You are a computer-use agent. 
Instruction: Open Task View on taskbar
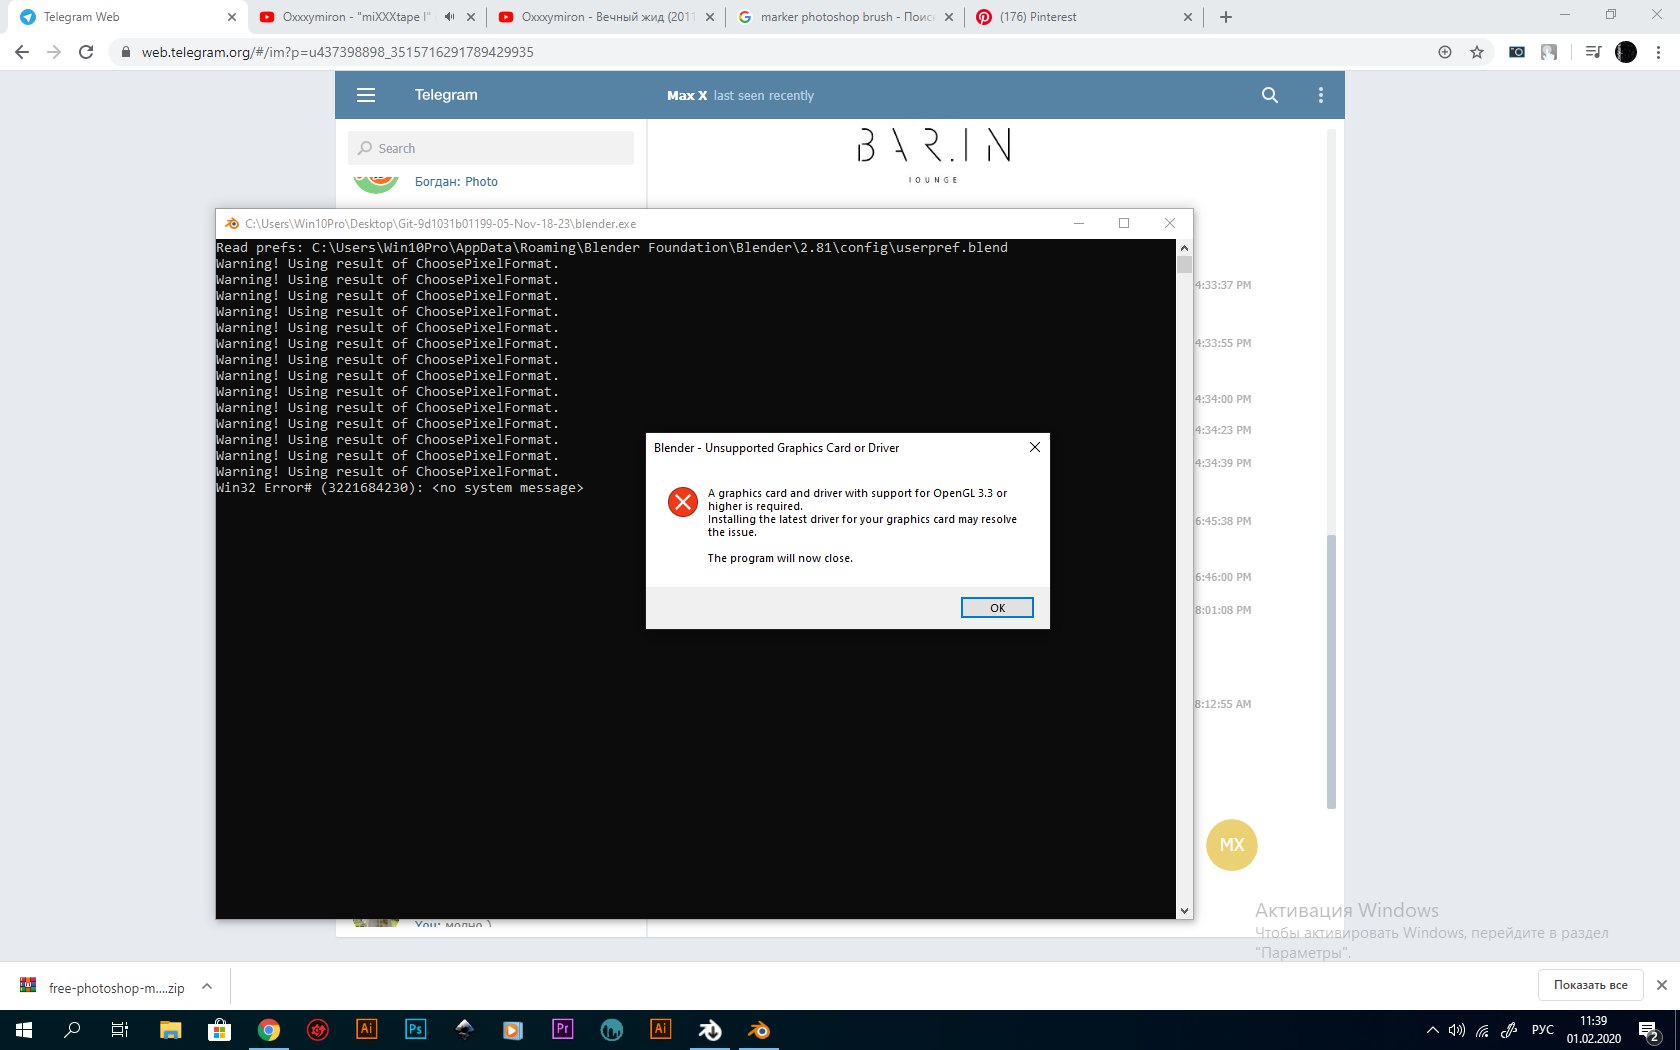pos(120,1030)
